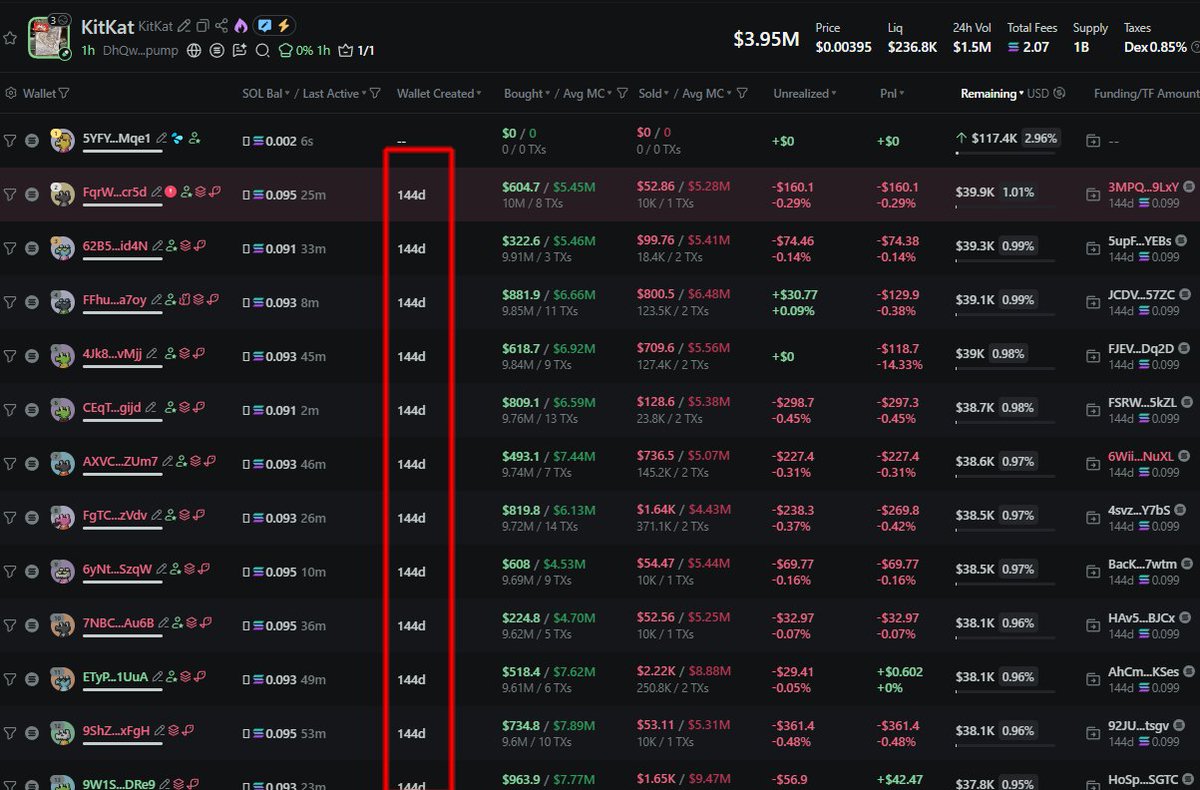Open funding wallet 3MPQ...9LxY
This screenshot has width=1200, height=790.
point(1143,187)
